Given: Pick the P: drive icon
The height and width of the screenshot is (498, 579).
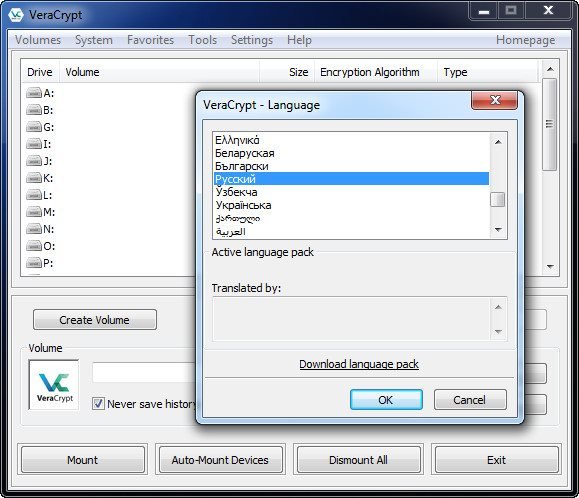Looking at the screenshot, I should click(34, 263).
